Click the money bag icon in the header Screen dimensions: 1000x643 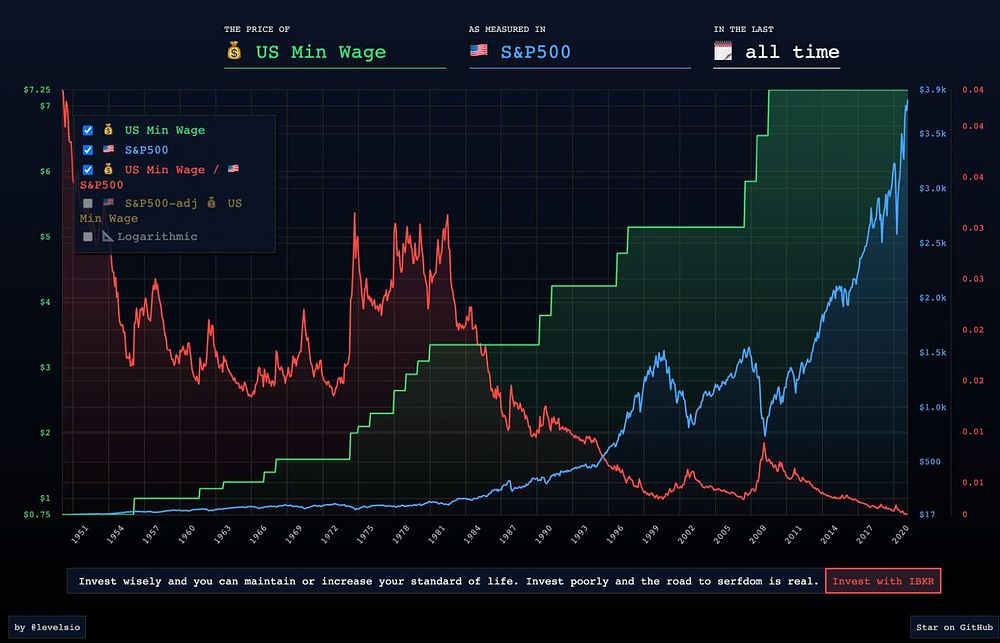234,51
